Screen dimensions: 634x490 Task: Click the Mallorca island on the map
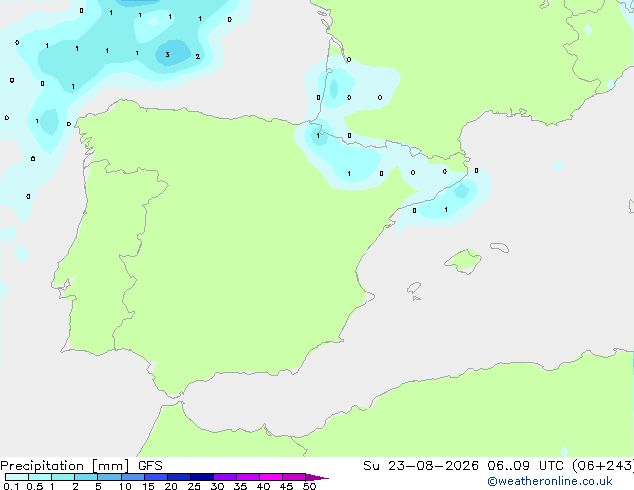pos(463,261)
